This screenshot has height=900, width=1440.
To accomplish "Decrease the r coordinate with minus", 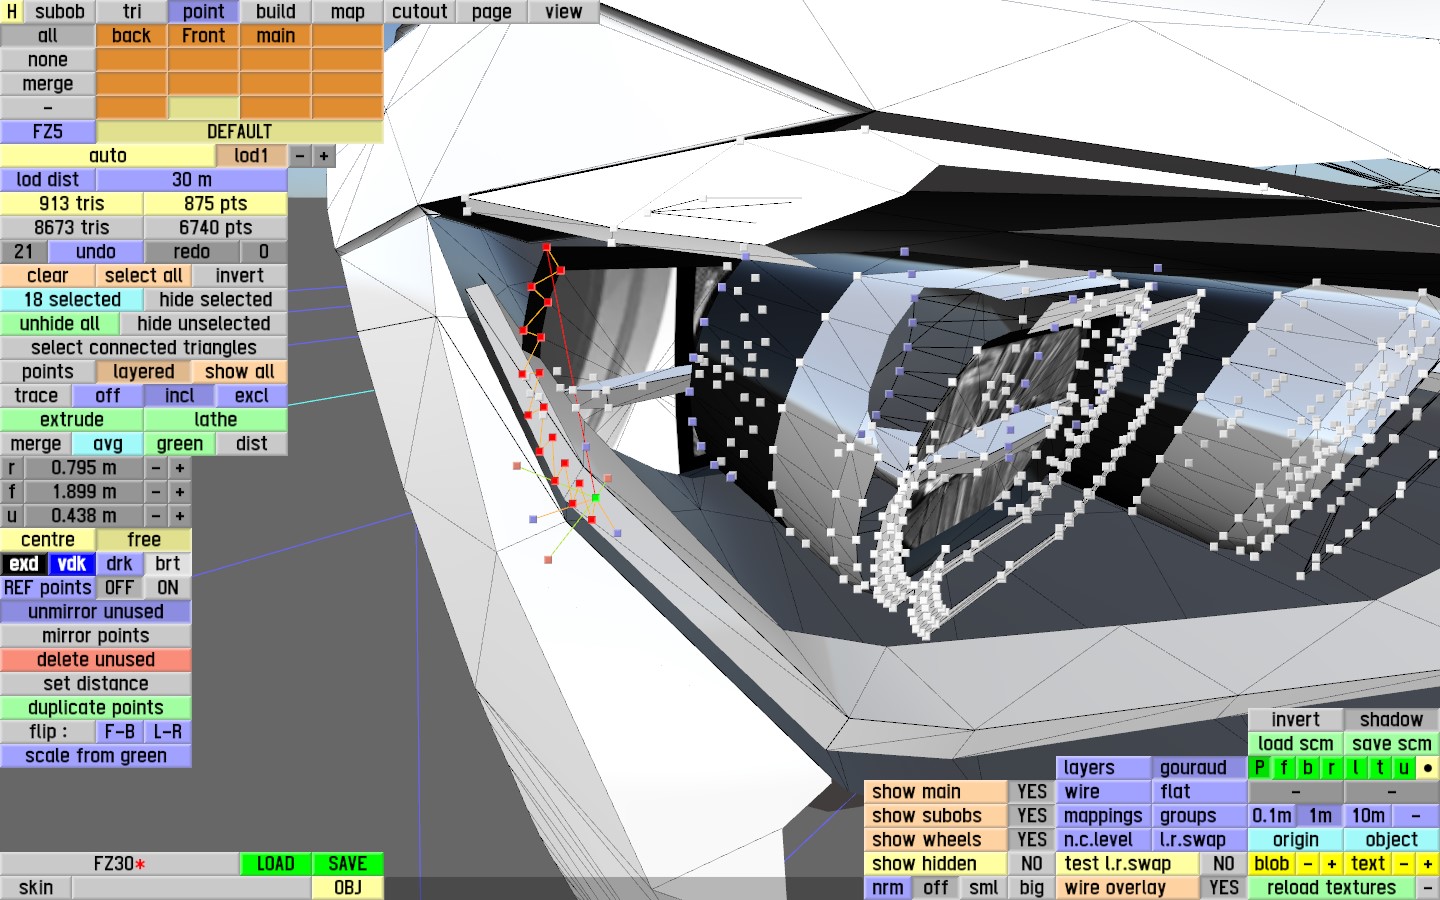I will [156, 468].
